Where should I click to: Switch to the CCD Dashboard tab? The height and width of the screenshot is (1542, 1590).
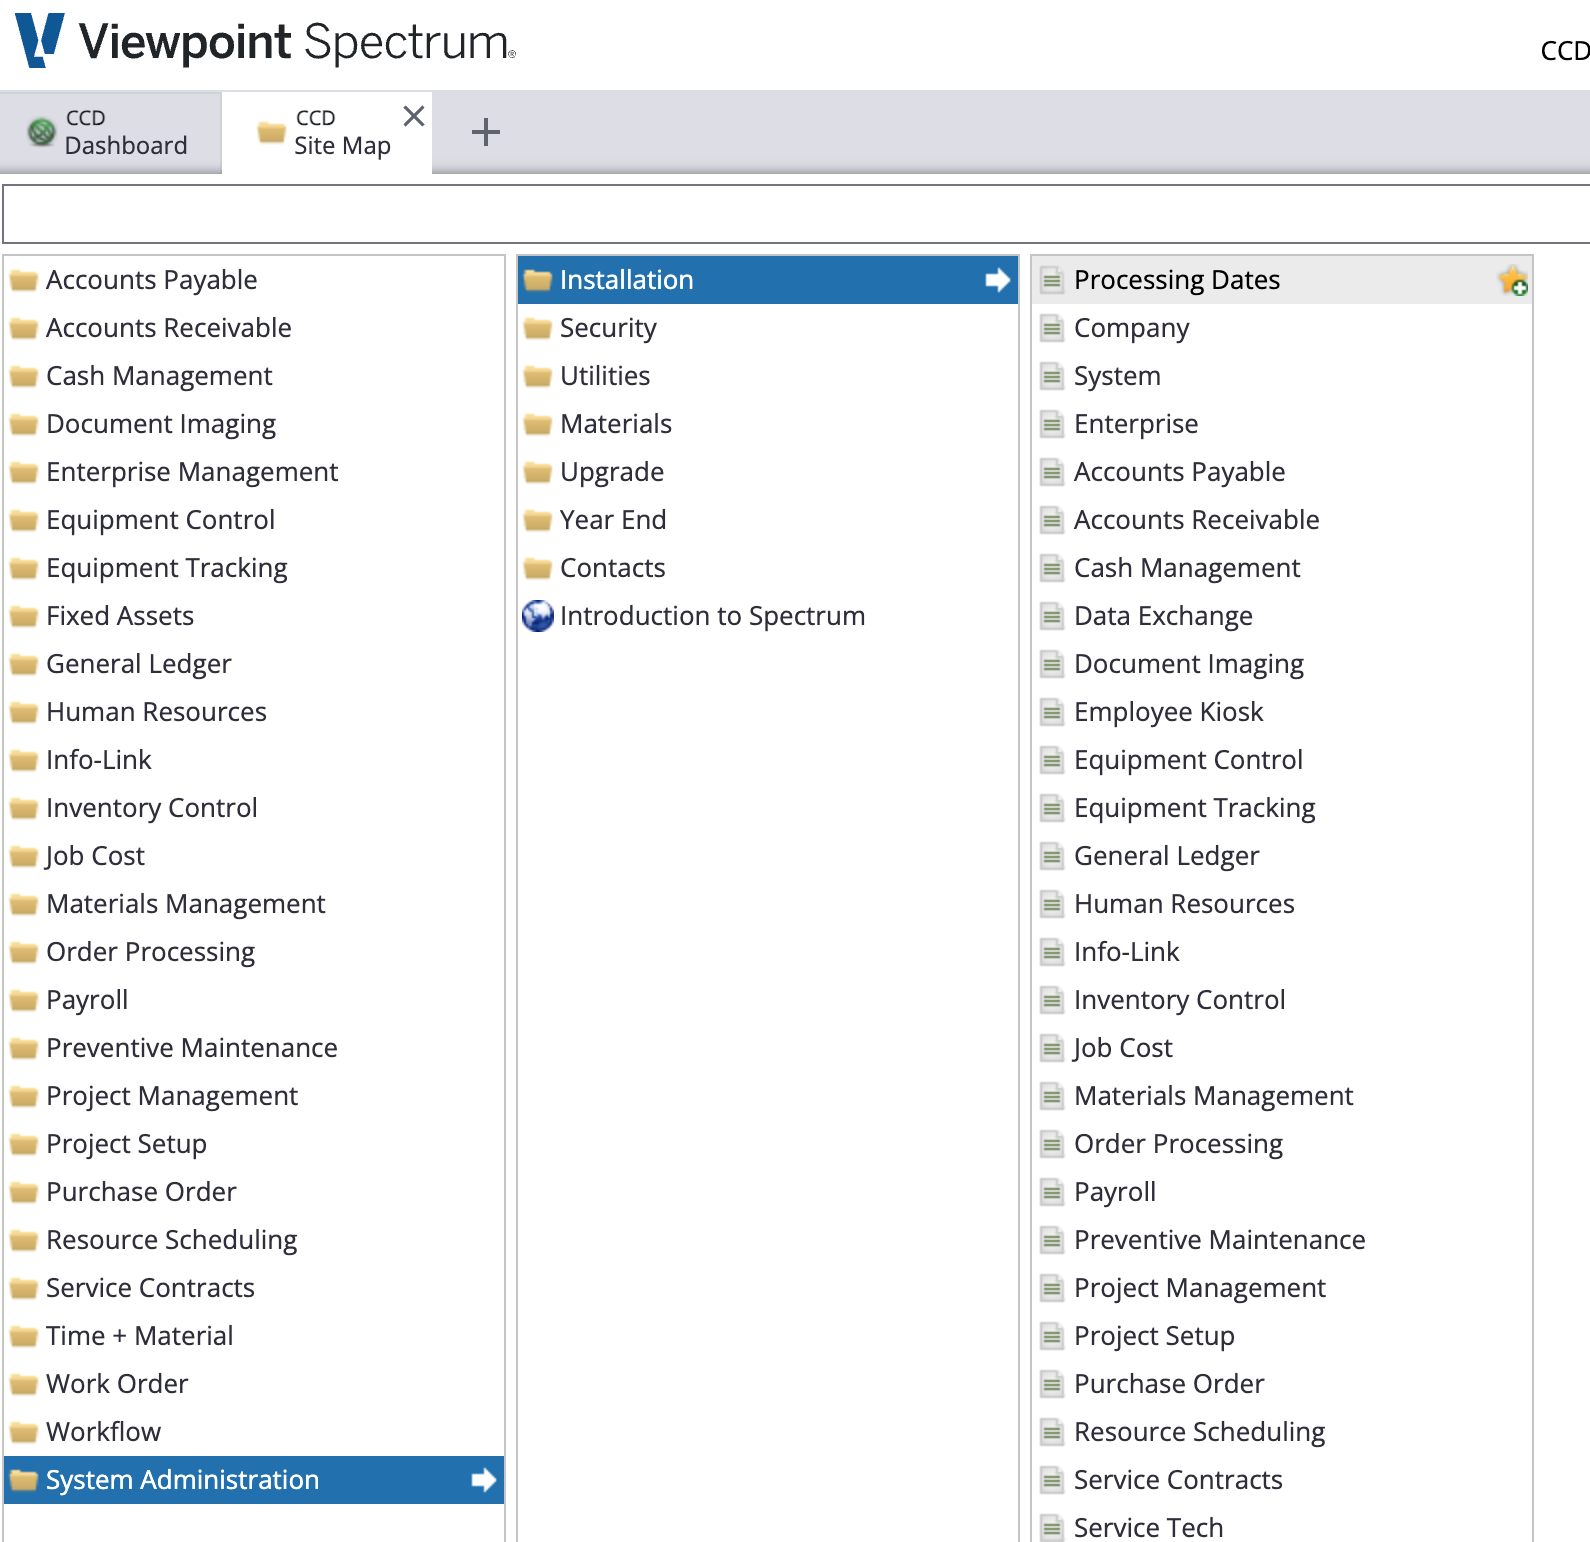coord(111,132)
